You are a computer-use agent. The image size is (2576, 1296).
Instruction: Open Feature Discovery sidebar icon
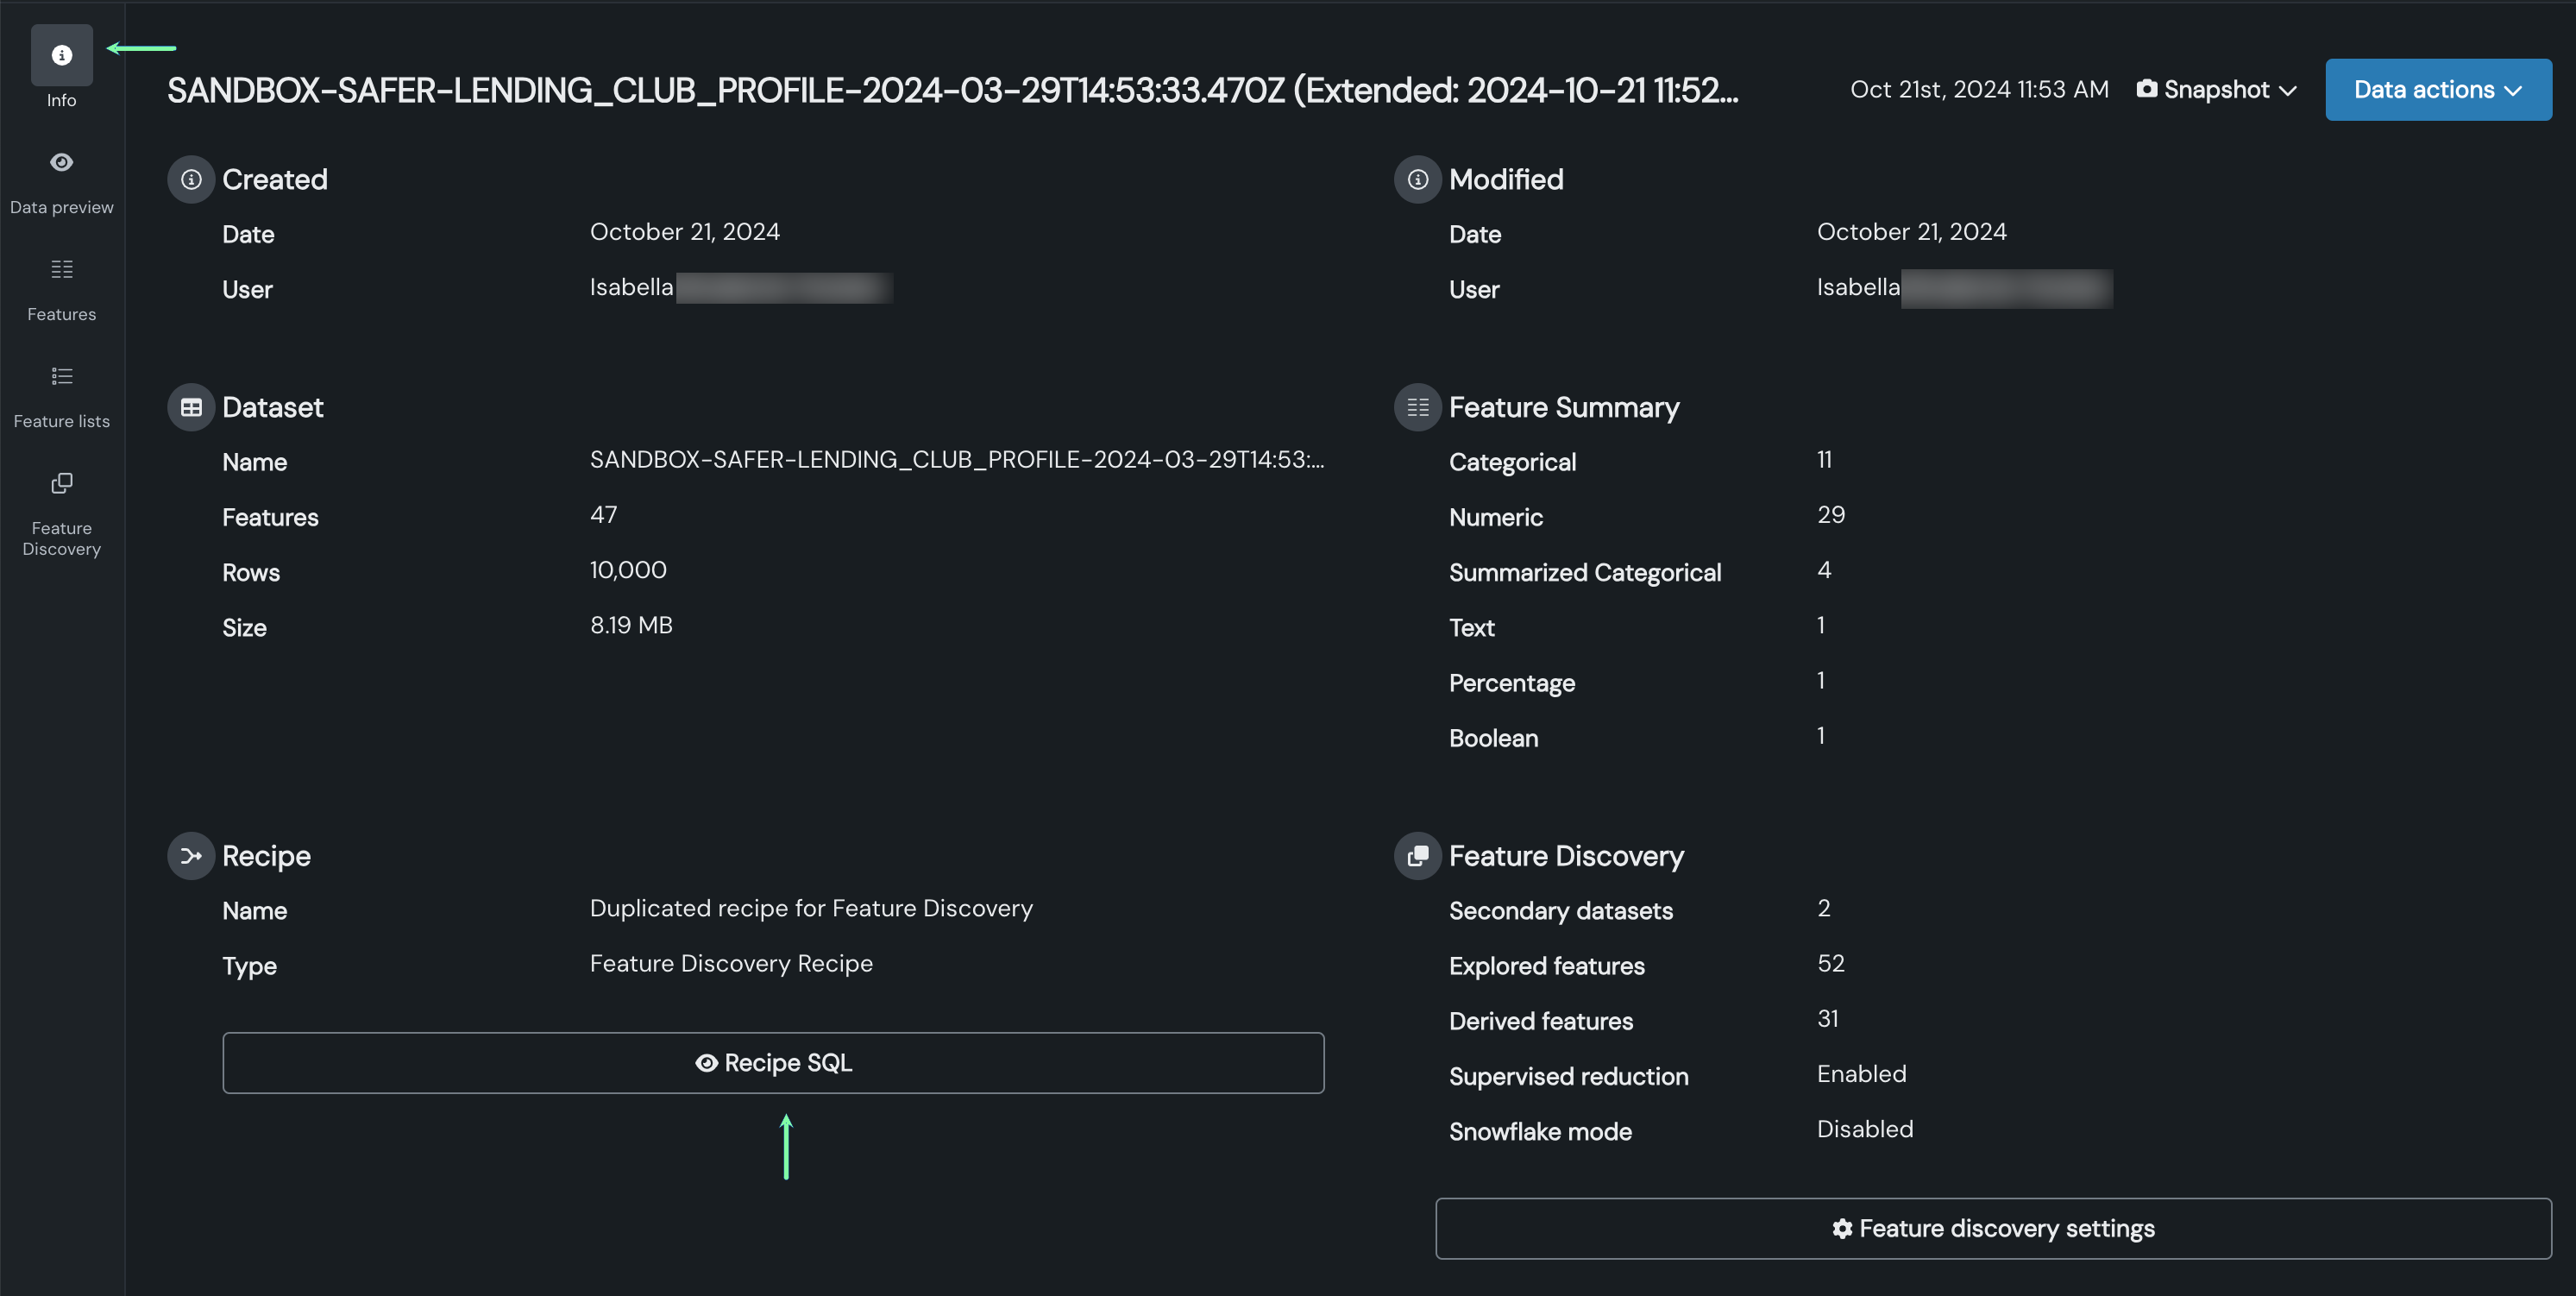61,483
